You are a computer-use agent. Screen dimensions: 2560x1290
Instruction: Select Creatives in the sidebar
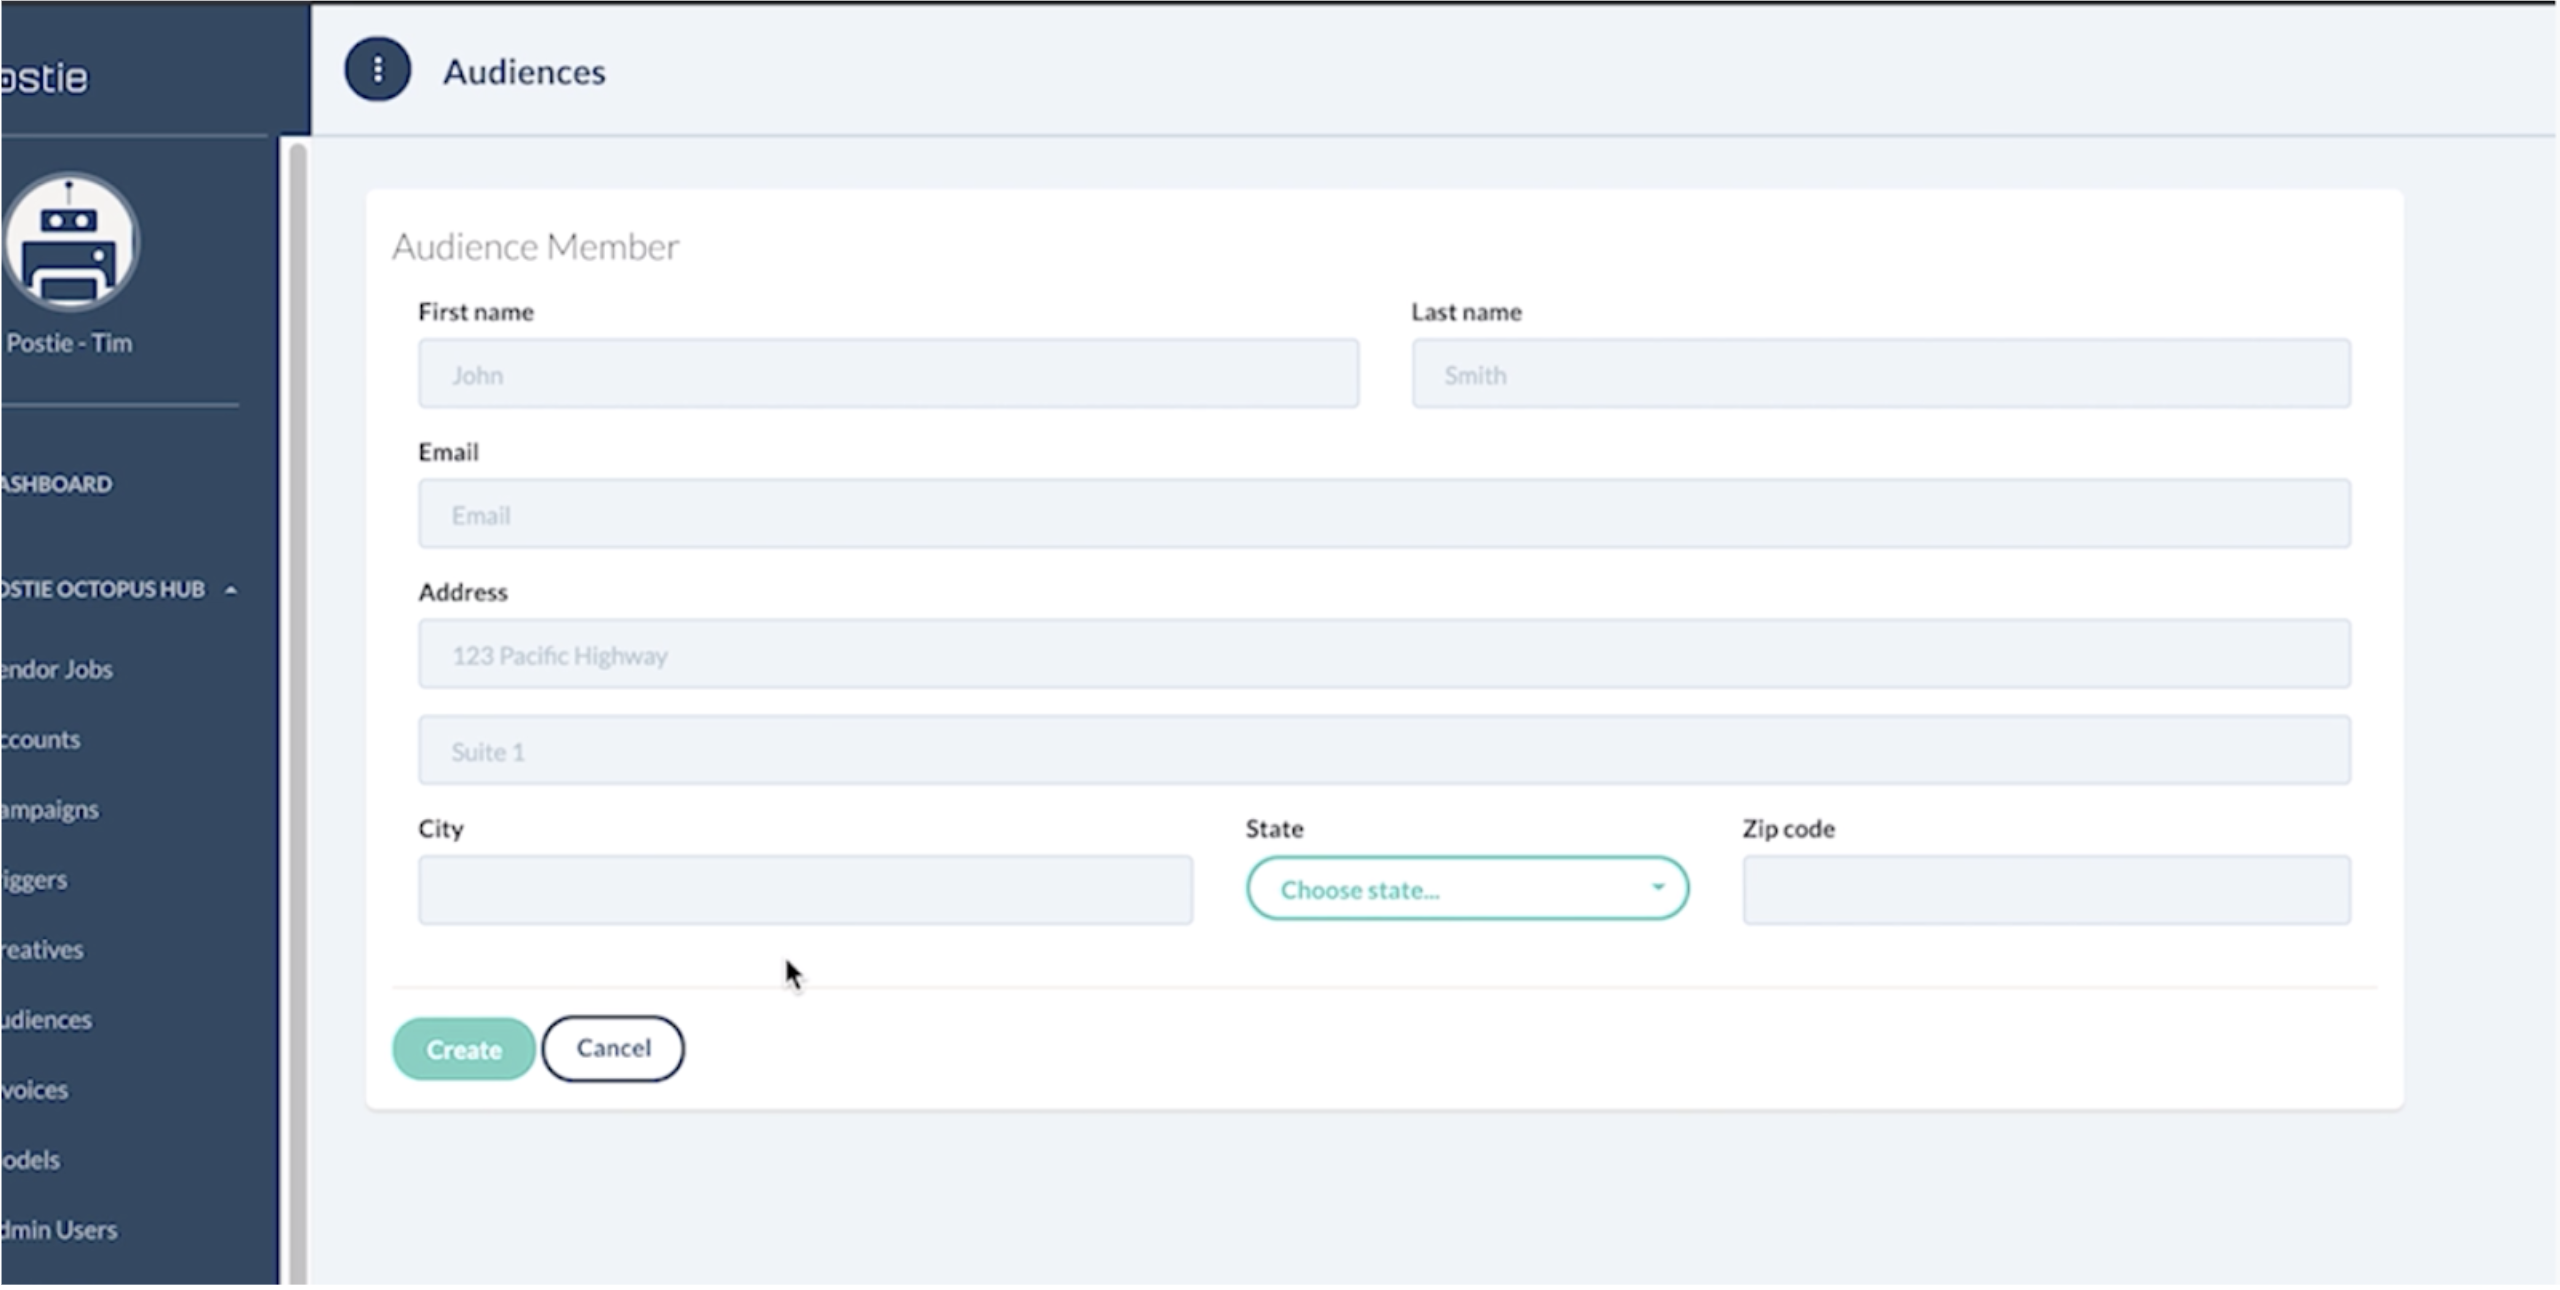pyautogui.click(x=43, y=950)
